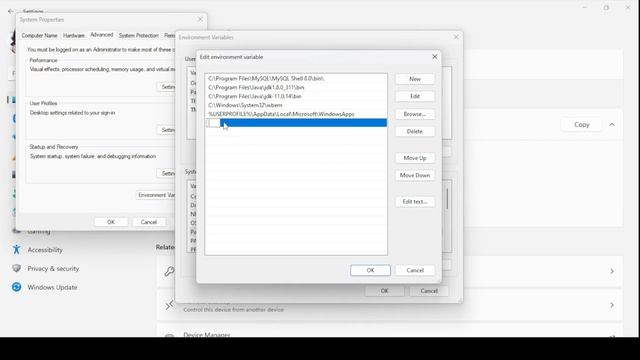
Task: Open Advanced tab in System Properties
Action: click(x=102, y=35)
